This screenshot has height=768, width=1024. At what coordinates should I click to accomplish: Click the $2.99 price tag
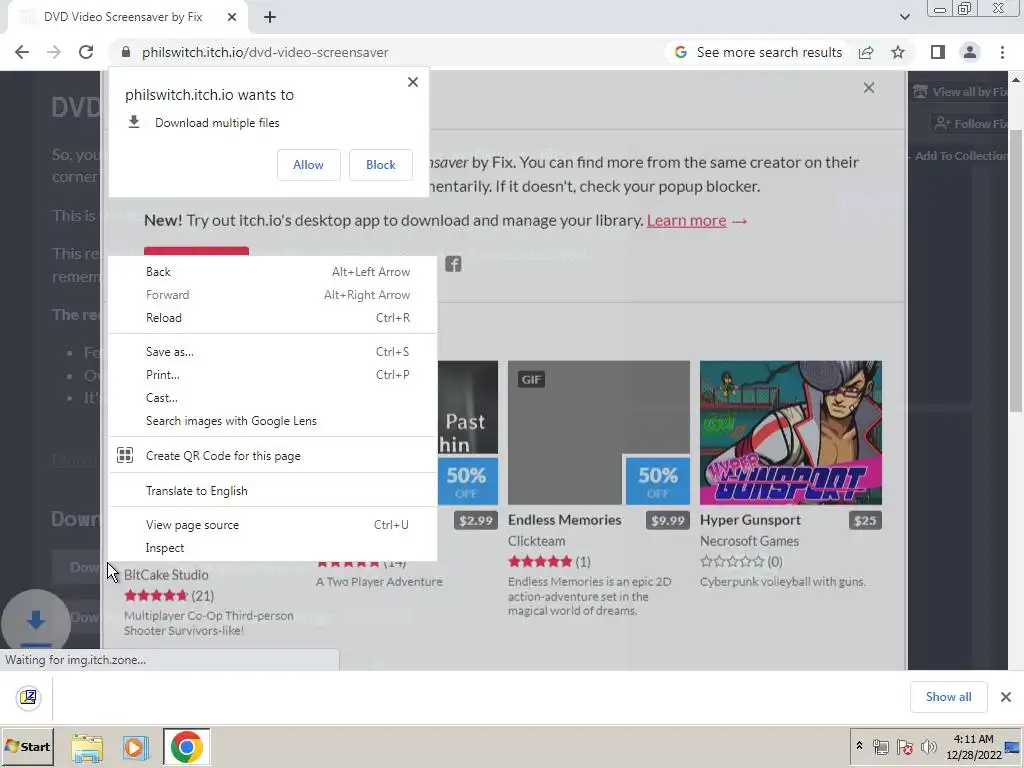pos(475,520)
